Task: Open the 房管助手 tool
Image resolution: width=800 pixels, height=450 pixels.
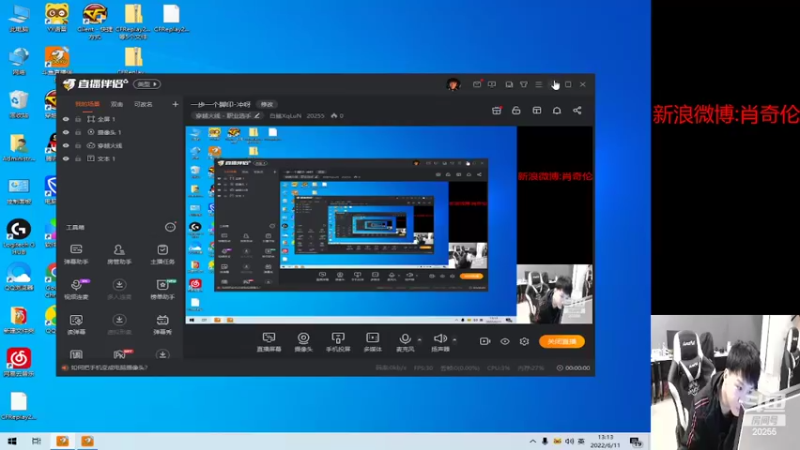Action: coord(119,254)
